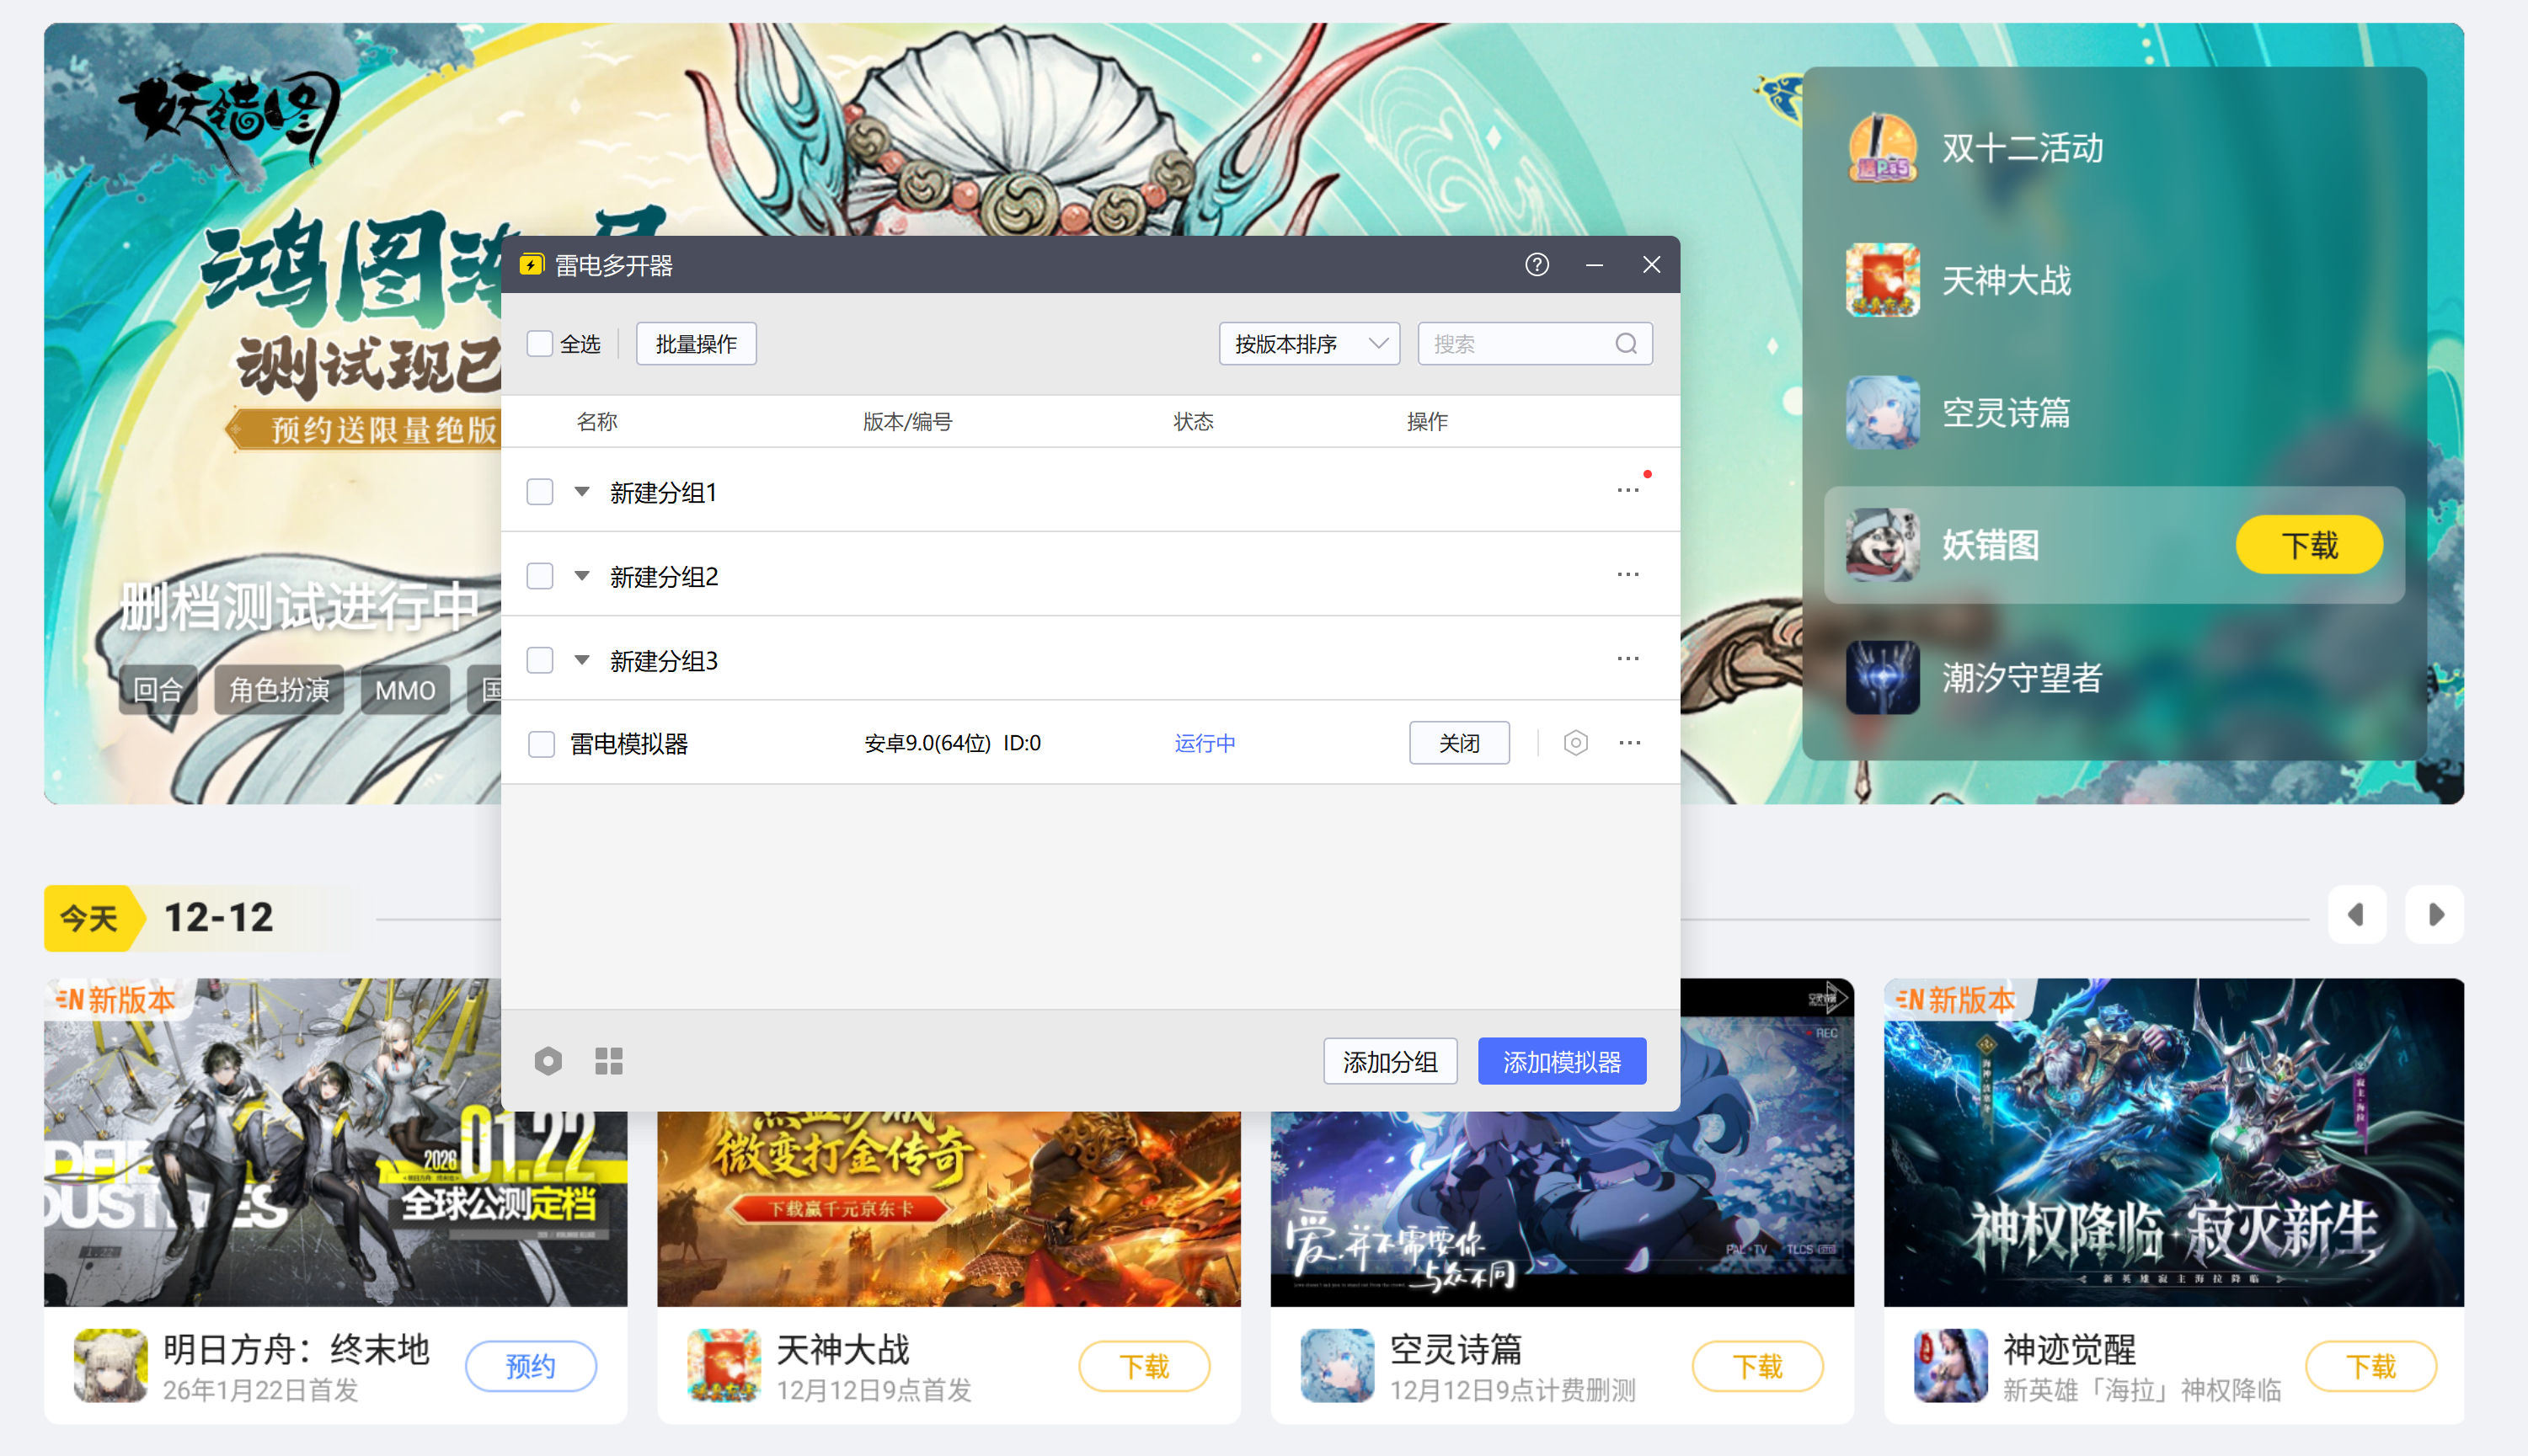2528x1456 pixels.
Task: Open more options for 新建分组1
Action: pos(1627,491)
